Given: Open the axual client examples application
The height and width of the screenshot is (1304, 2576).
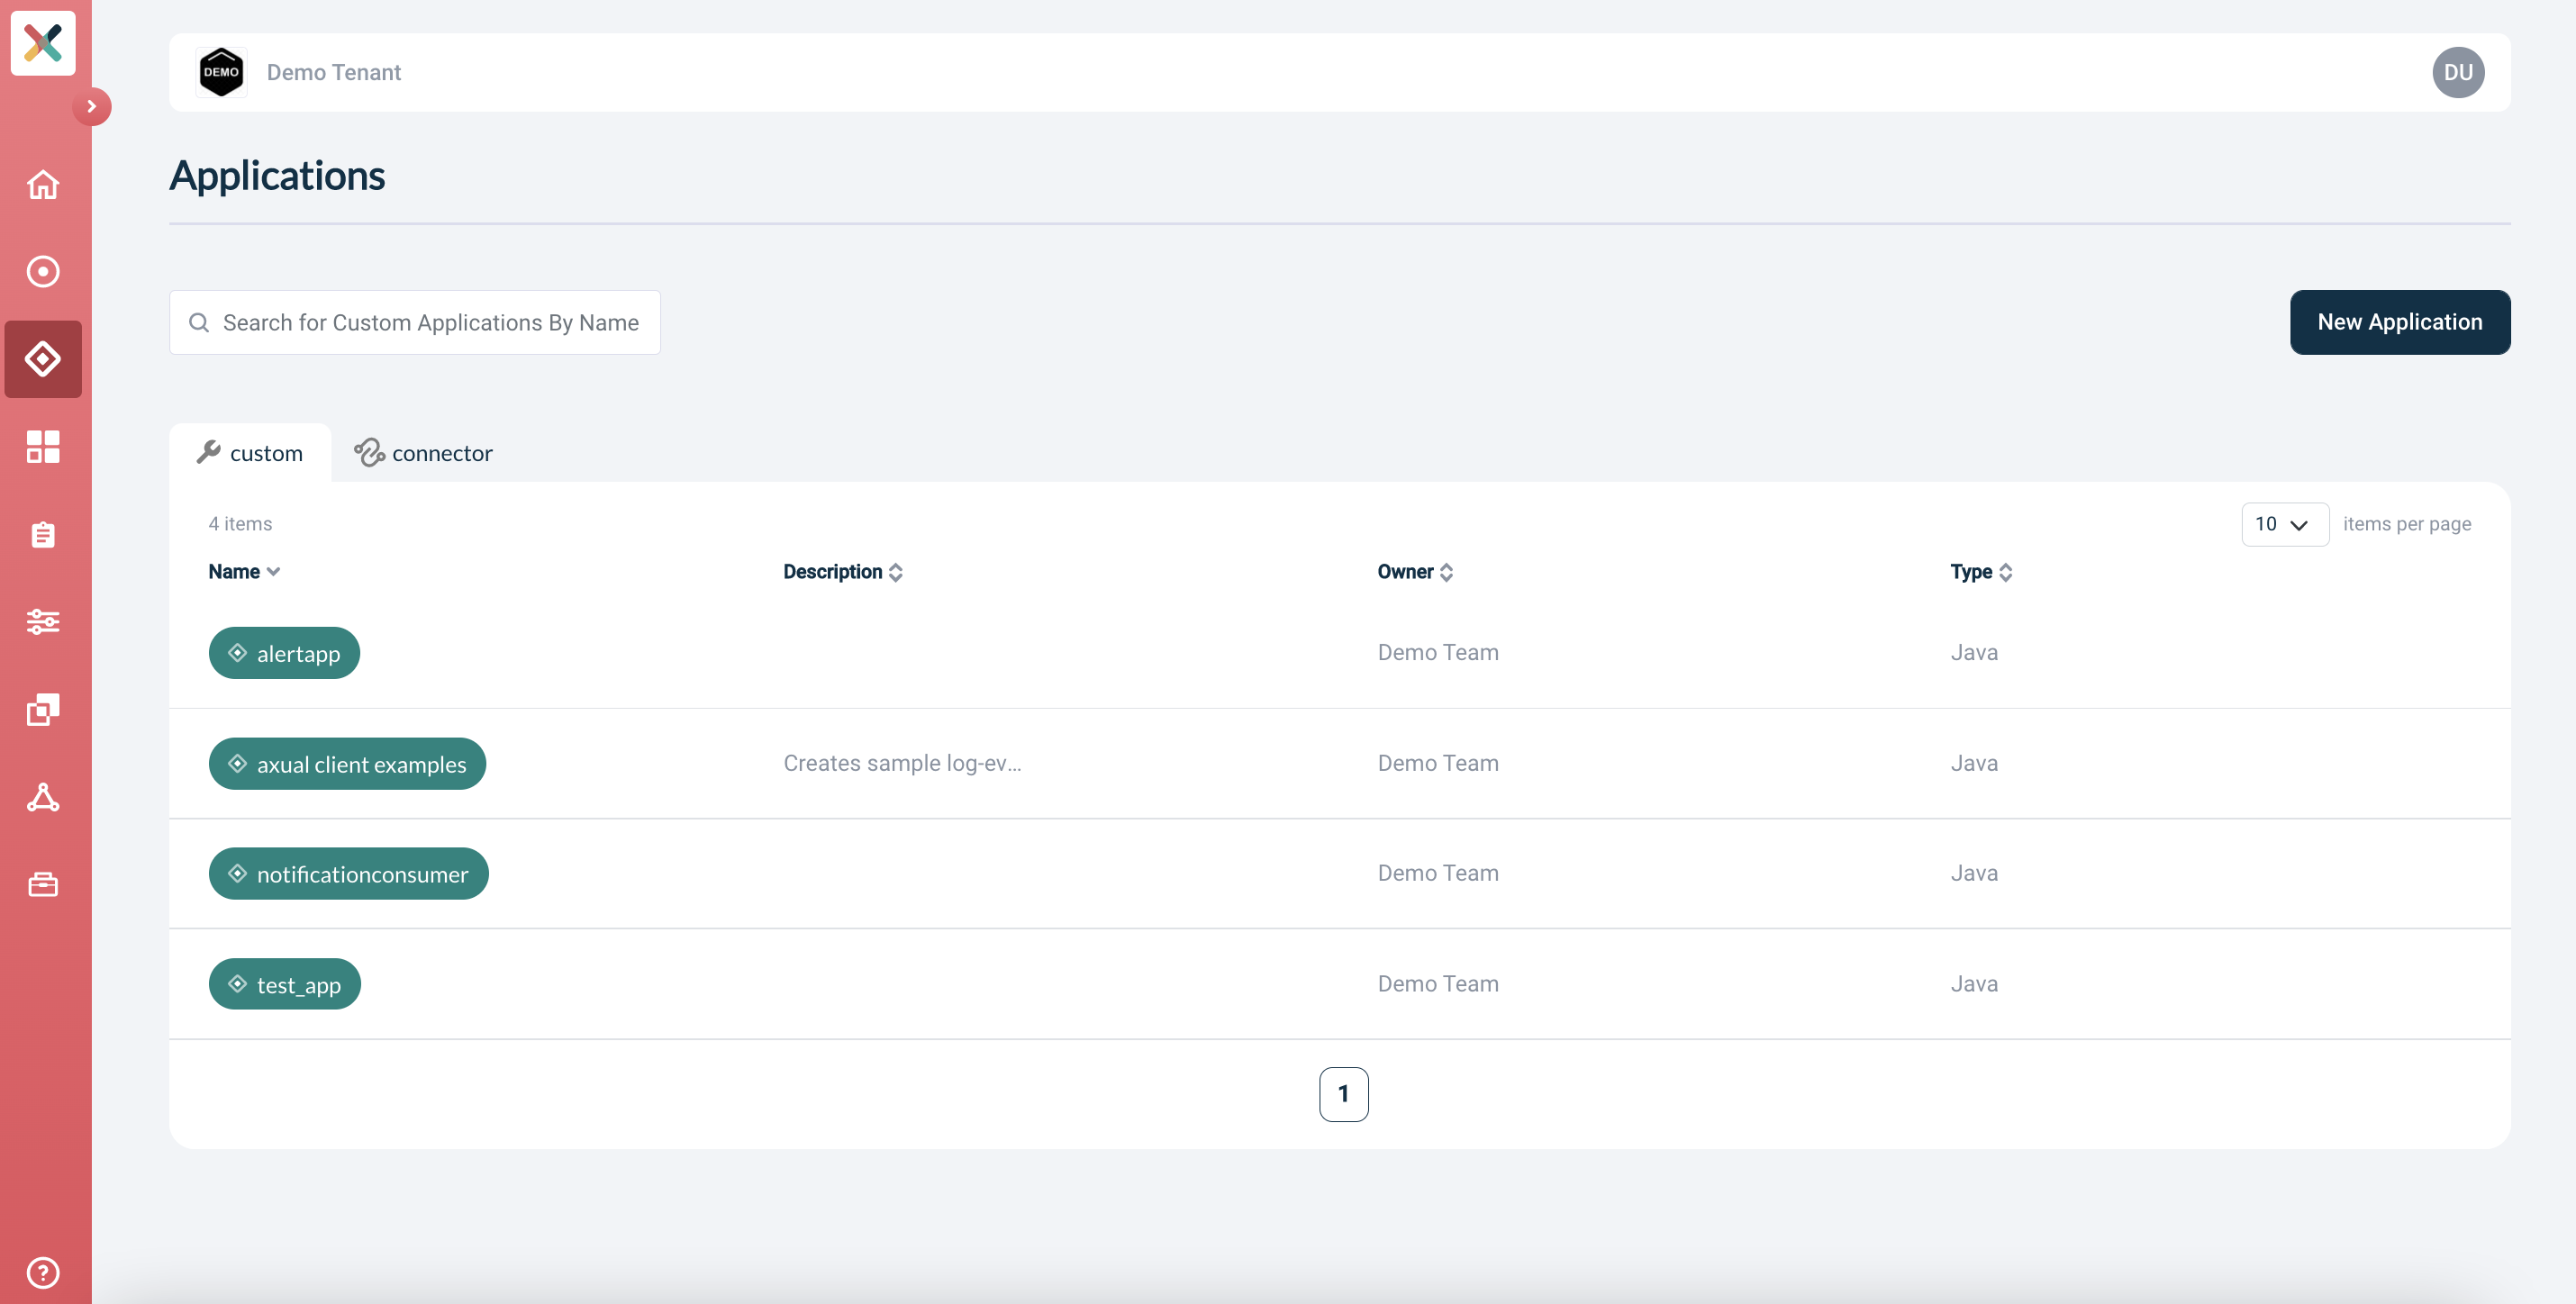Looking at the screenshot, I should [x=347, y=764].
